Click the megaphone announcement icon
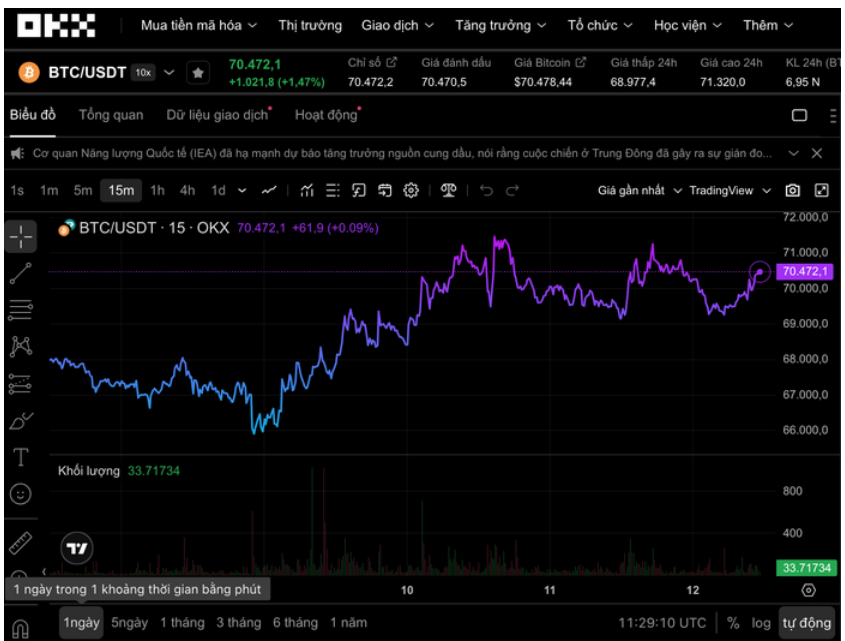845x641 pixels. tap(18, 154)
